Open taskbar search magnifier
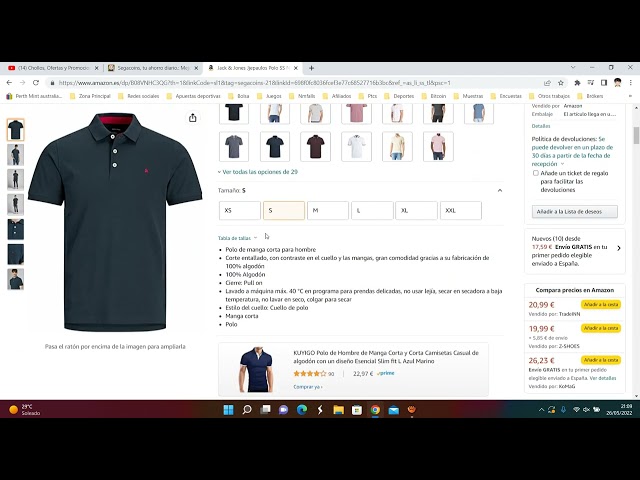 pos(247,409)
